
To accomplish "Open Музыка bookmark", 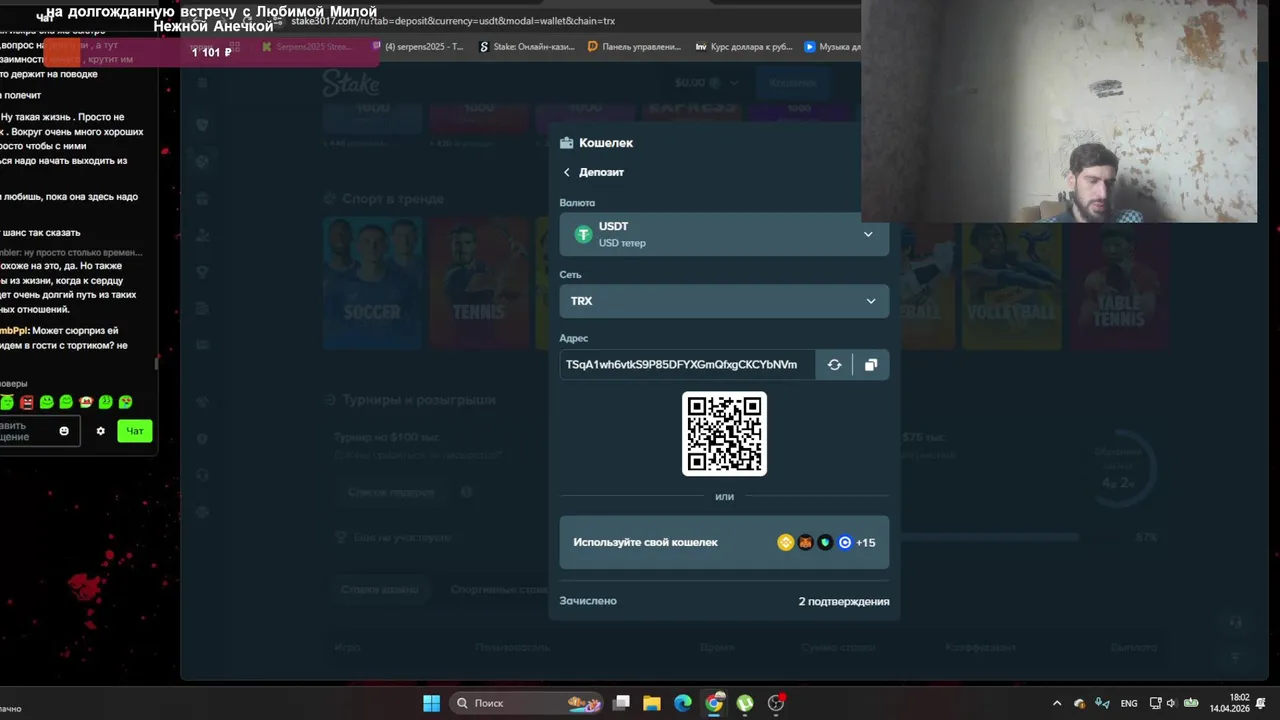I will coord(833,46).
